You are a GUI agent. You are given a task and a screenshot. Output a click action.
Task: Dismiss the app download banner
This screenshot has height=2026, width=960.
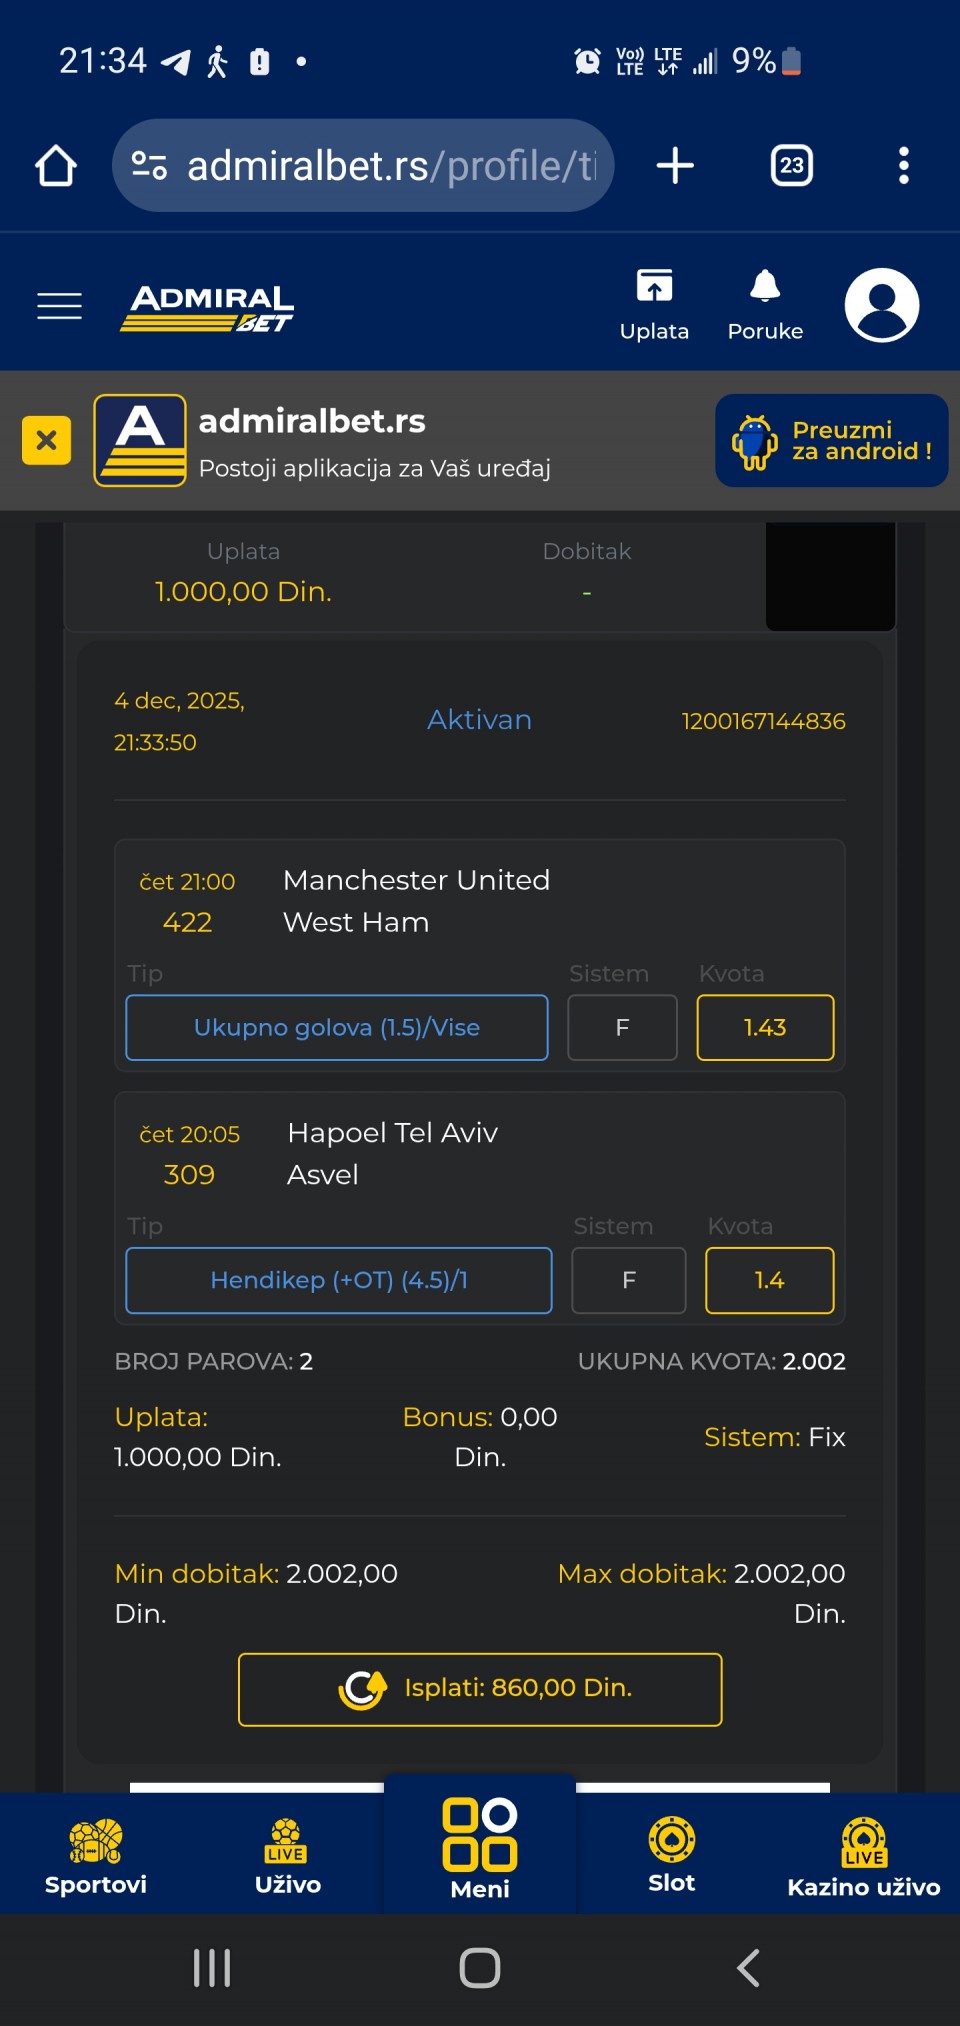click(x=46, y=440)
